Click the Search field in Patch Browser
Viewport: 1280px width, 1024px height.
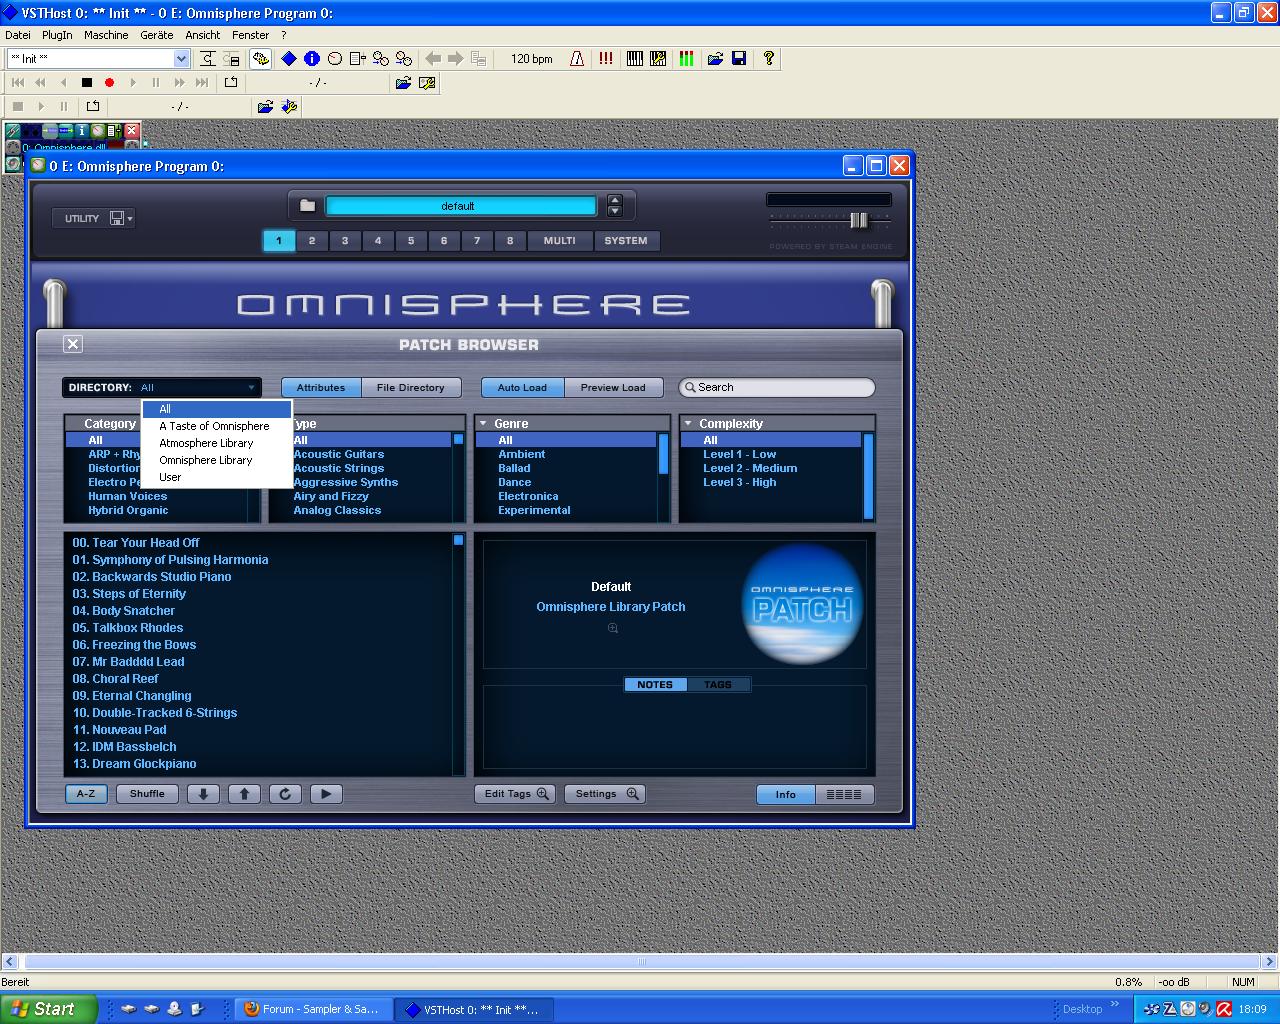coord(777,387)
